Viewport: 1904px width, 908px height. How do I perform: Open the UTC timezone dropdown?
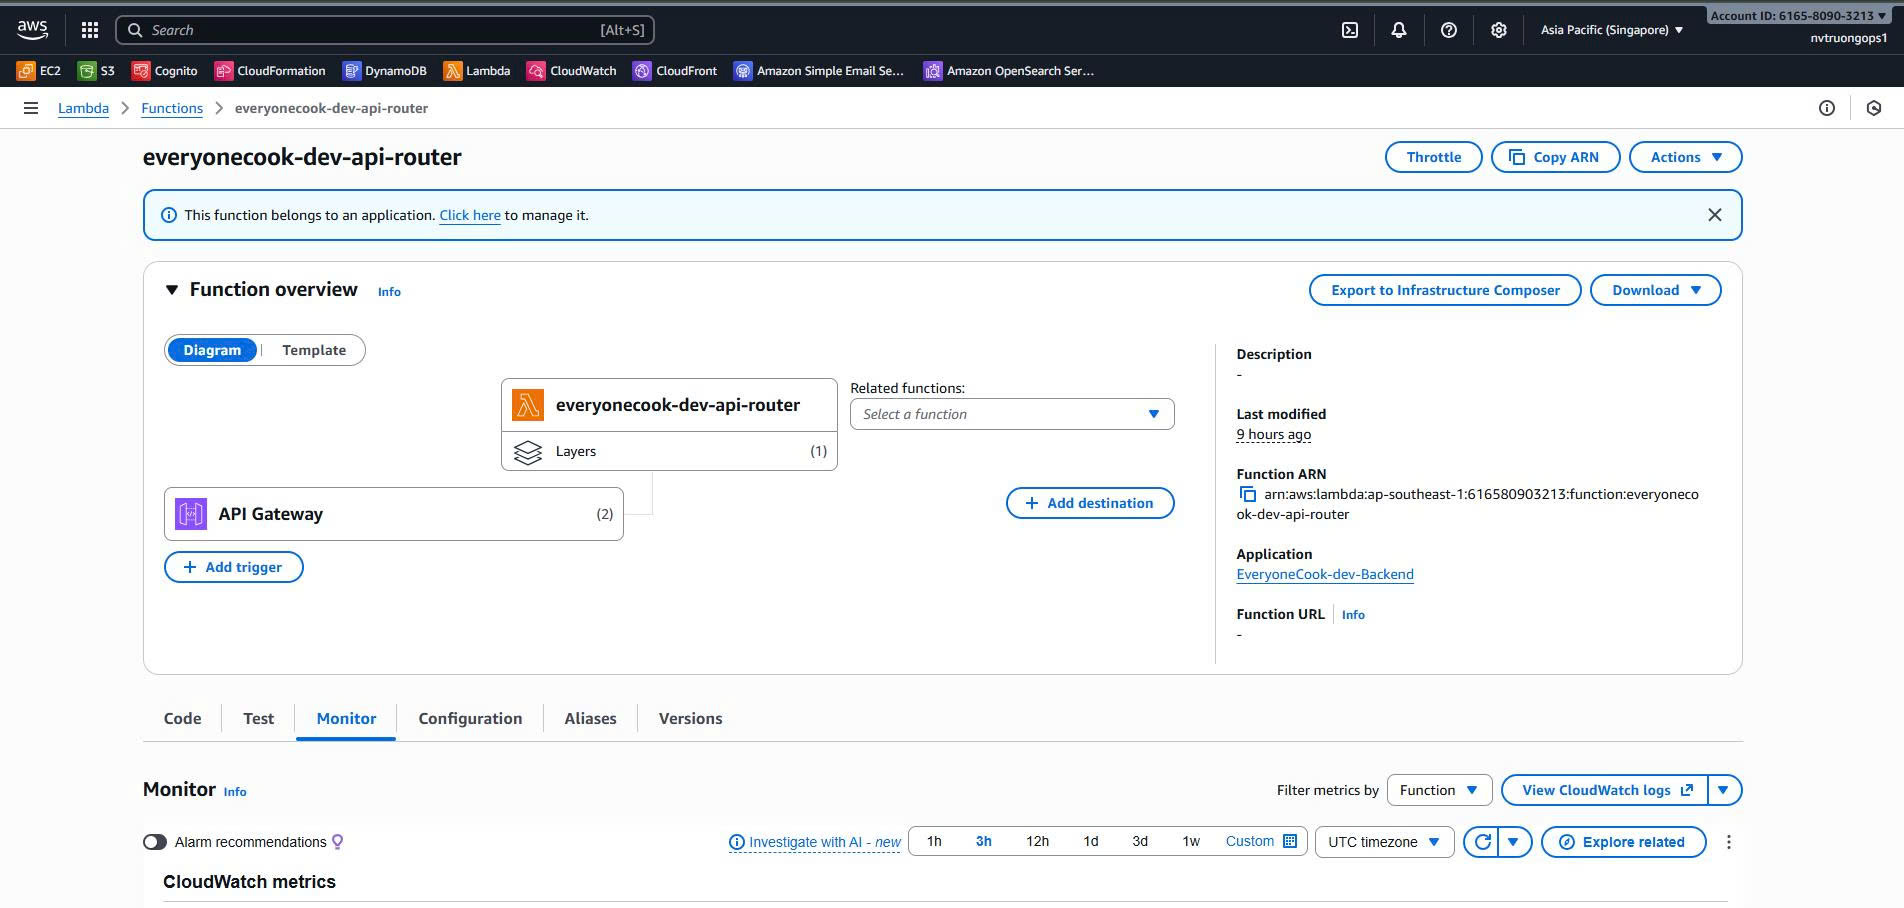point(1384,842)
